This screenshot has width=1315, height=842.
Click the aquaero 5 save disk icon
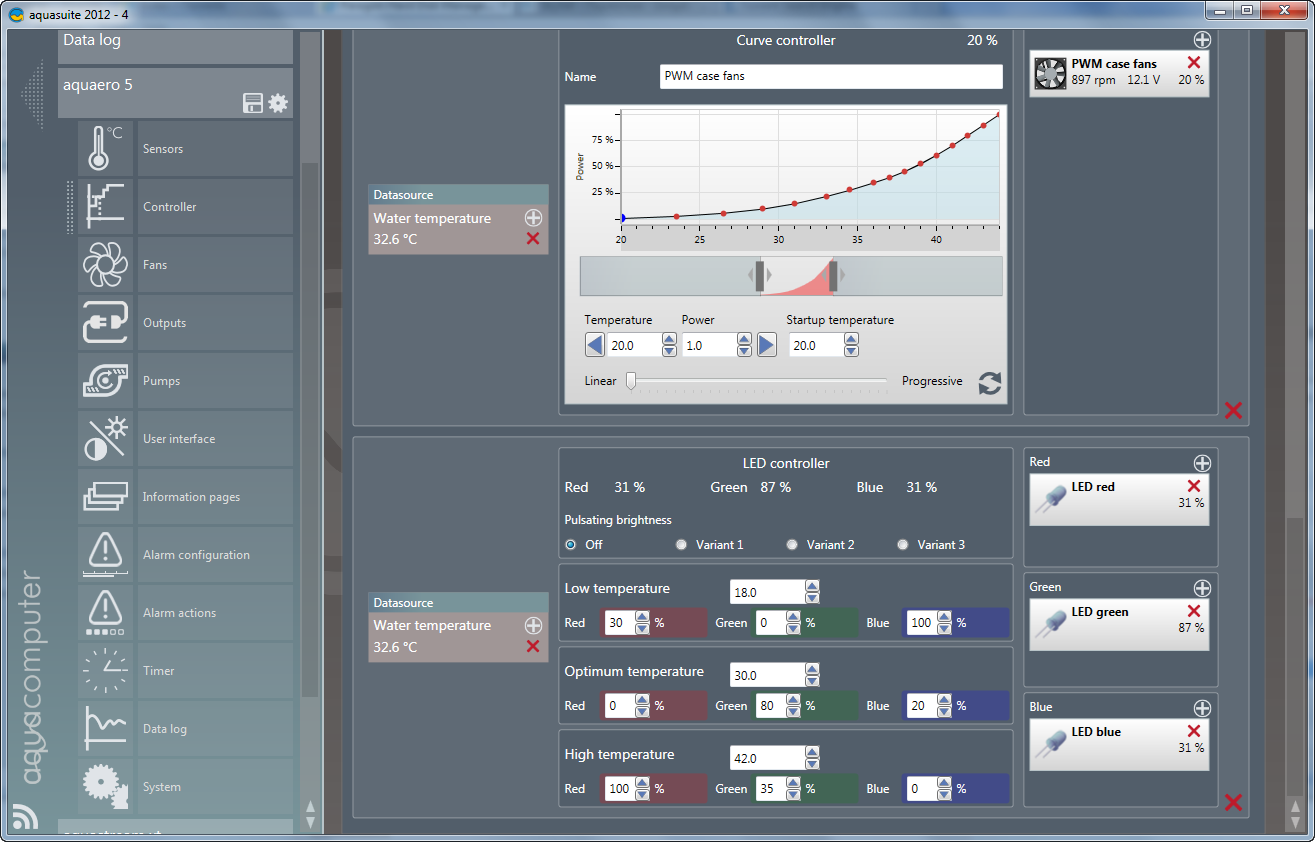click(x=253, y=103)
